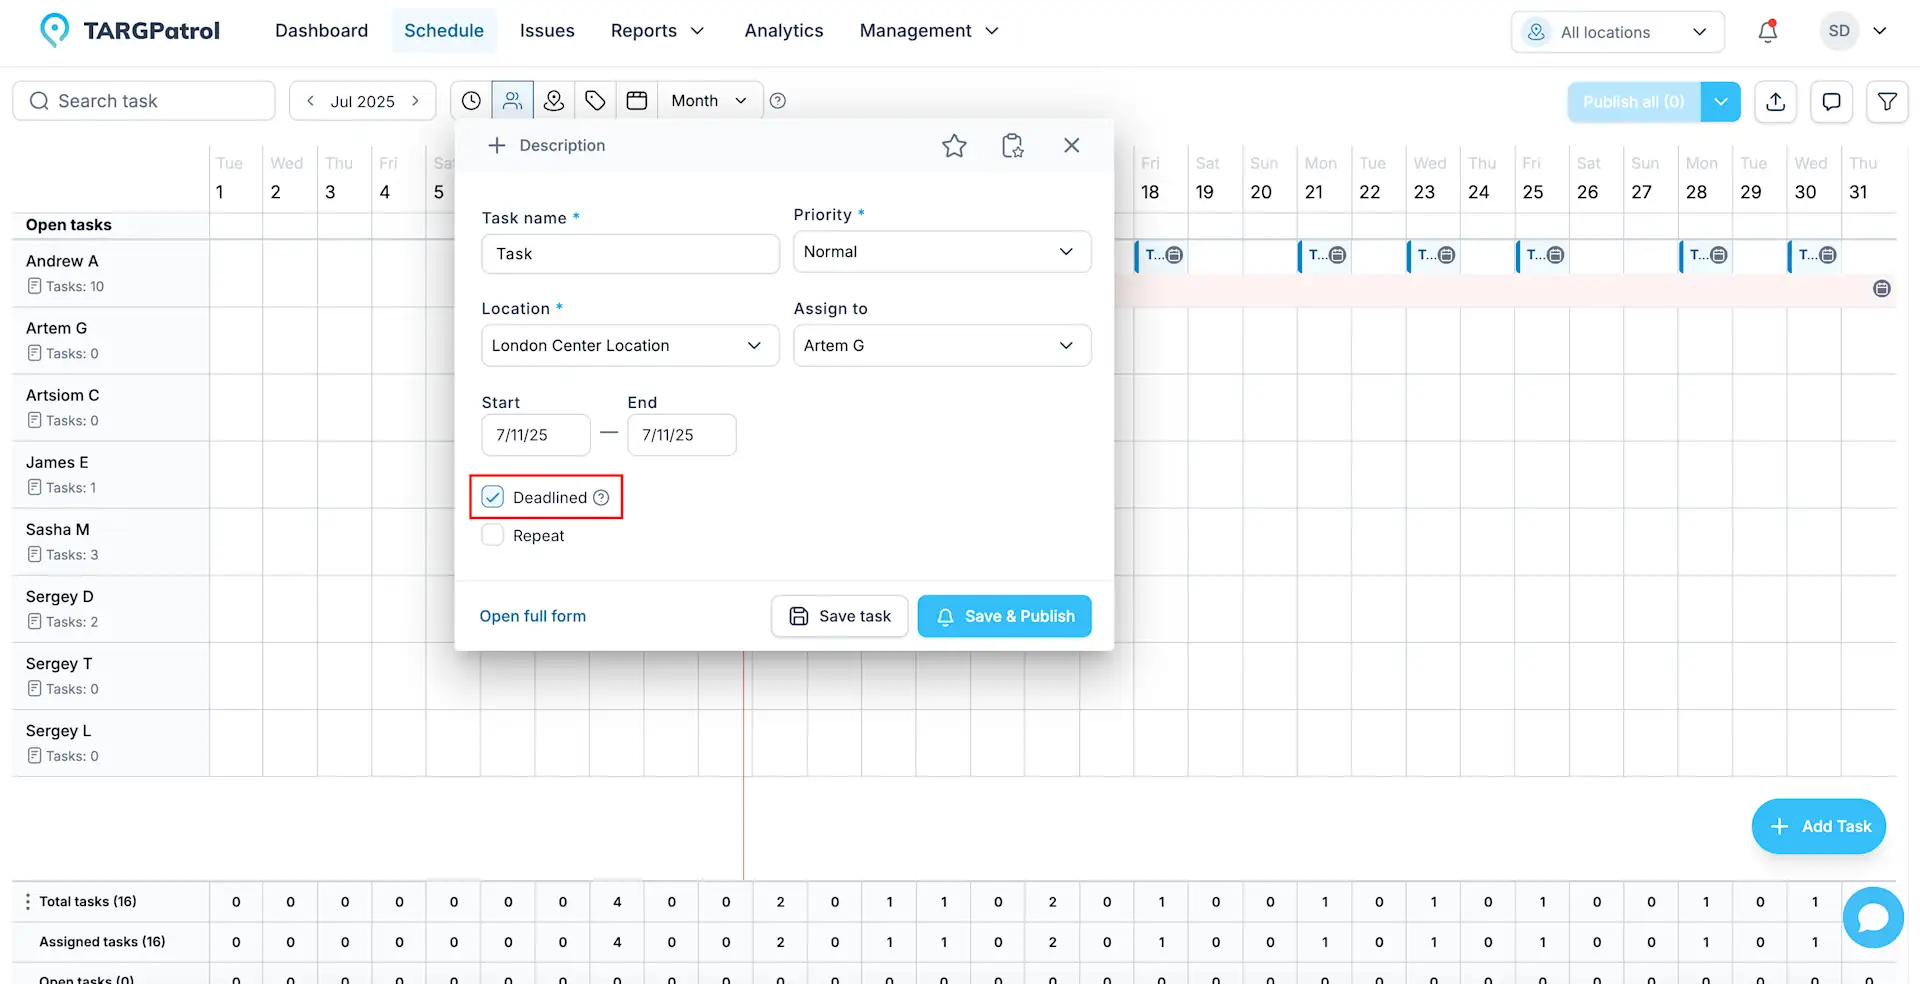The width and height of the screenshot is (1920, 984).
Task: Go to previous month arrow
Action: 311,101
